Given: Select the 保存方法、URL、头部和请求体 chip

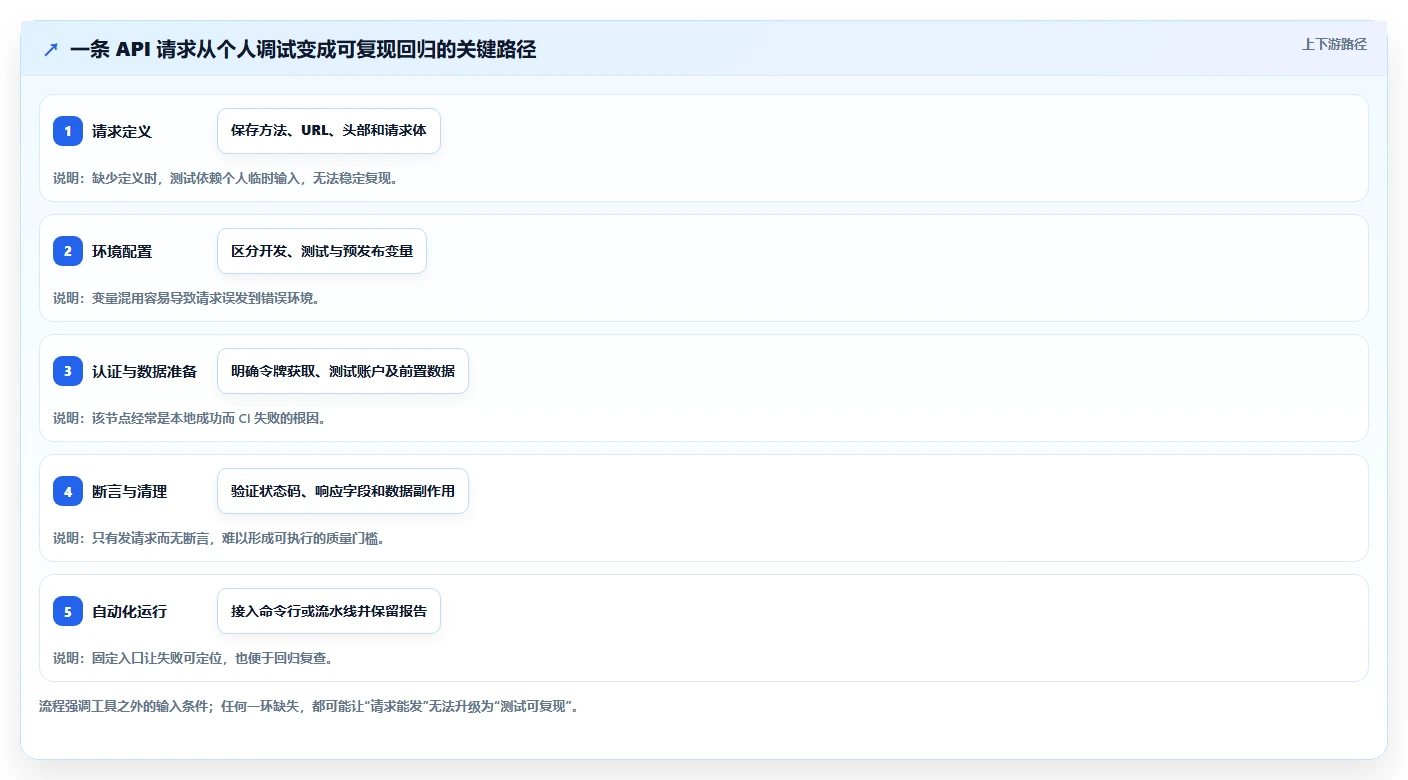Looking at the screenshot, I should pos(329,131).
